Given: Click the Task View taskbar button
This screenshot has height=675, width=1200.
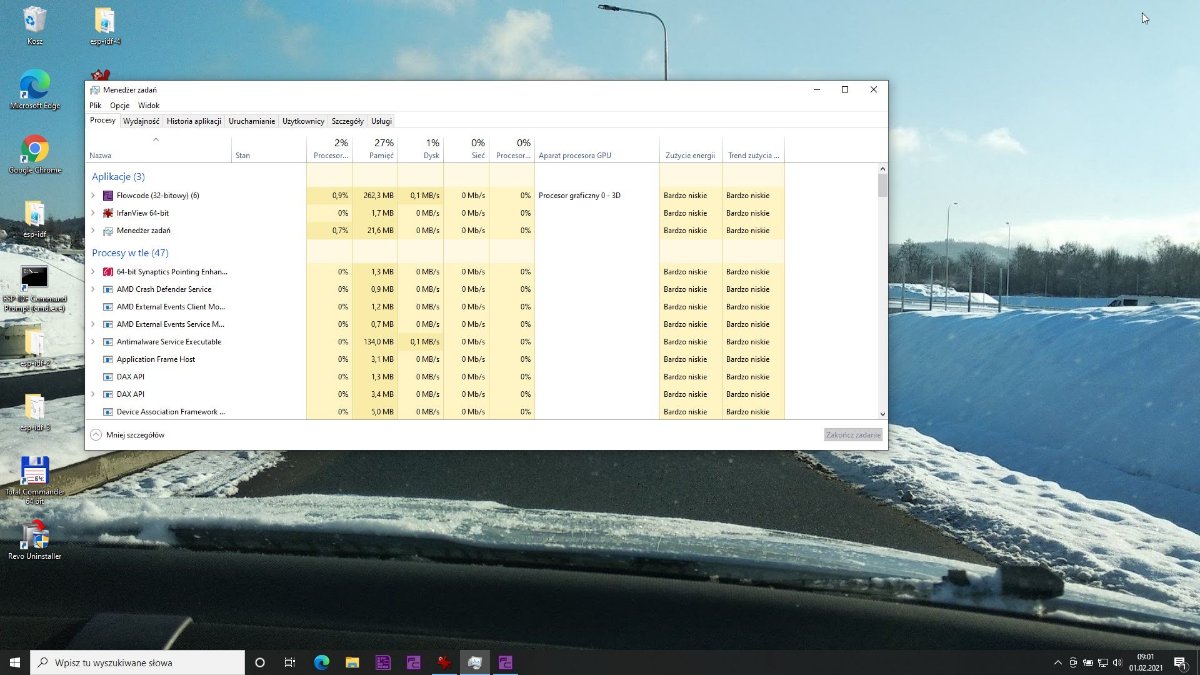Looking at the screenshot, I should 290,662.
